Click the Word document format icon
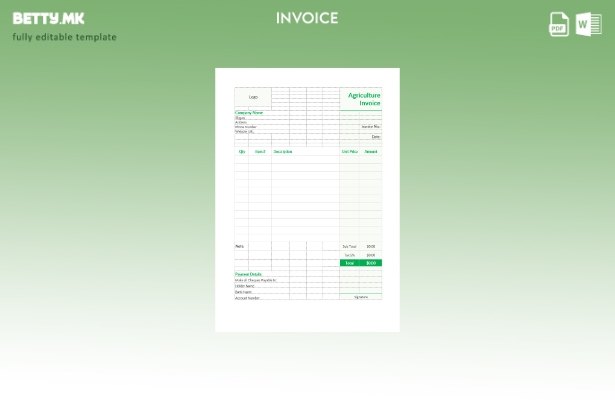This screenshot has width=615, height=400. tap(588, 24)
